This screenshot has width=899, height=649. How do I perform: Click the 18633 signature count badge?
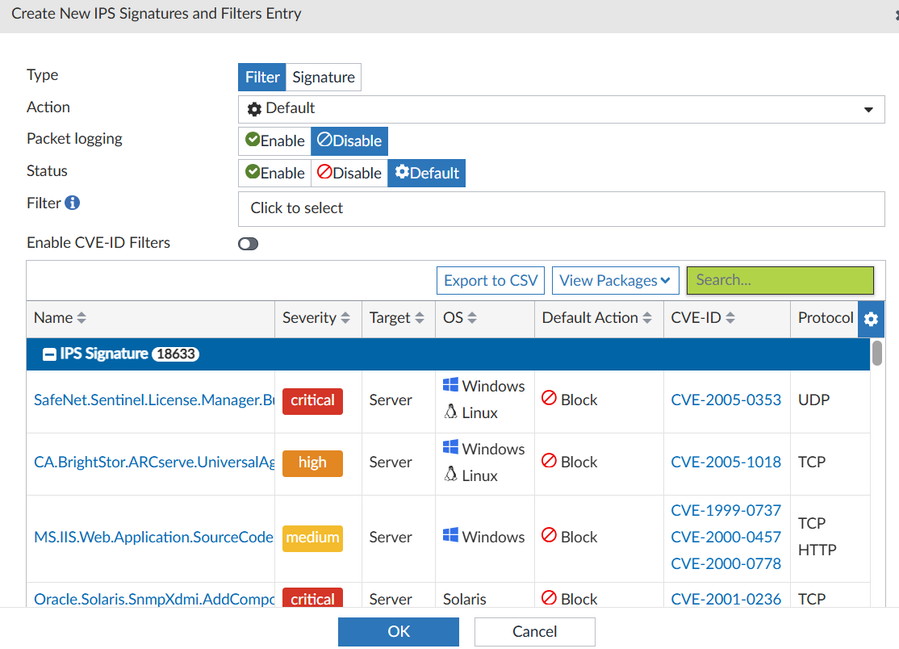pos(175,354)
